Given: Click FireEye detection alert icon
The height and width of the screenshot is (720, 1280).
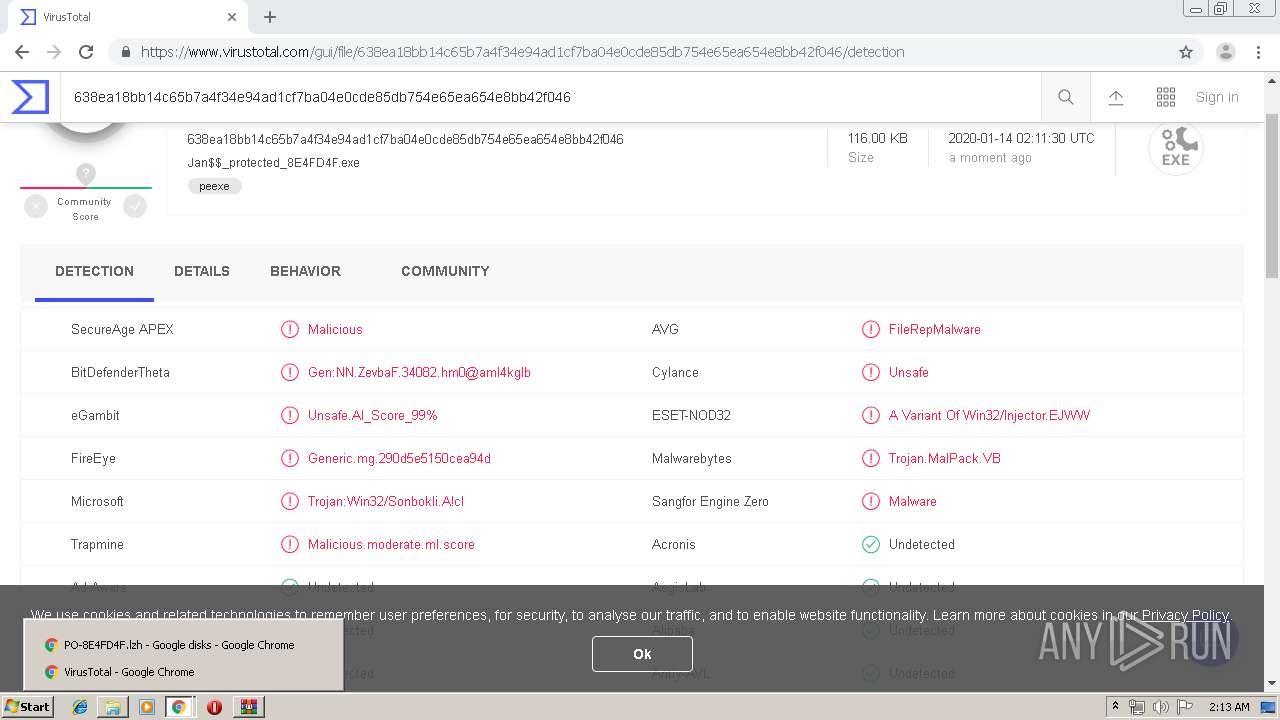Looking at the screenshot, I should pos(290,458).
